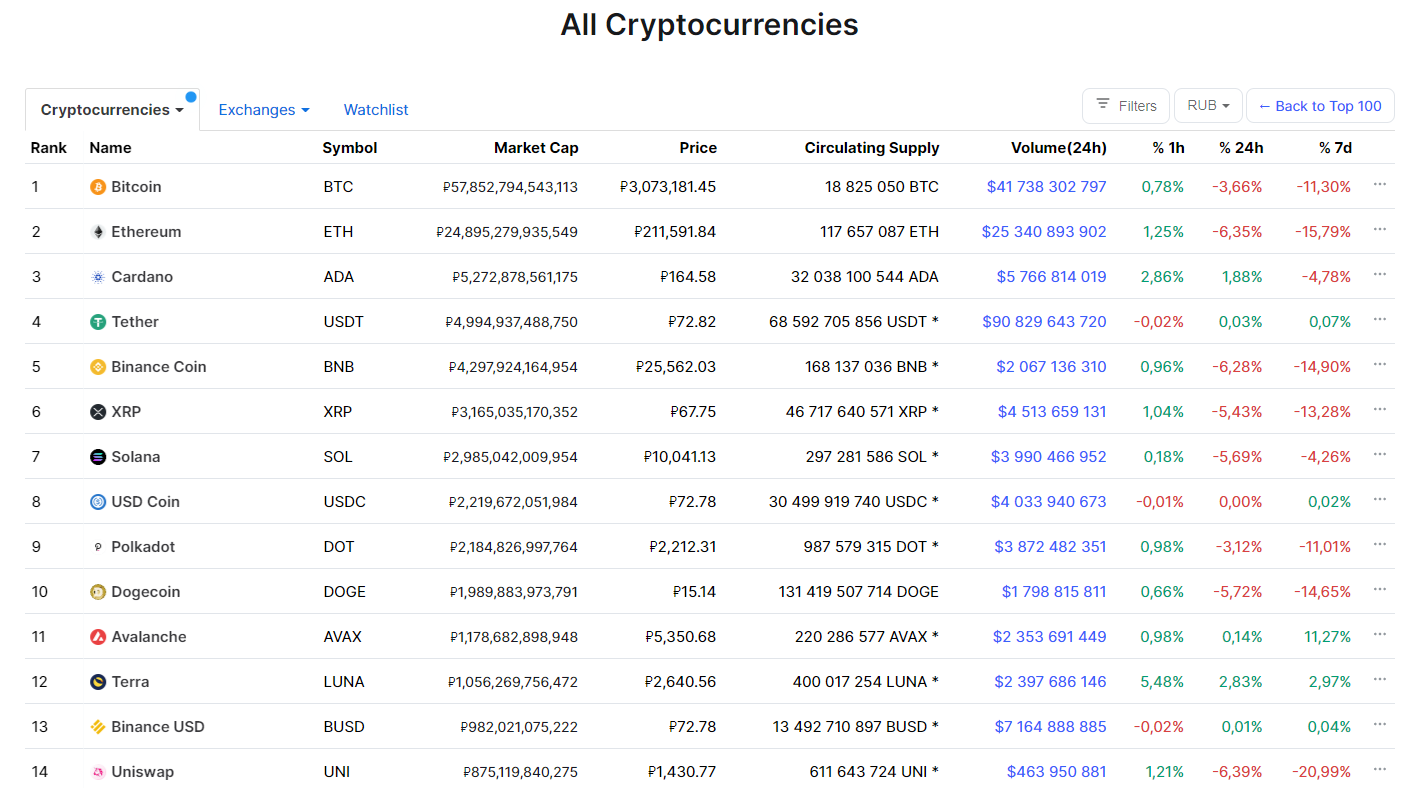Sort table by Price column header
Image resolution: width=1403 pixels, height=788 pixels.
[698, 148]
